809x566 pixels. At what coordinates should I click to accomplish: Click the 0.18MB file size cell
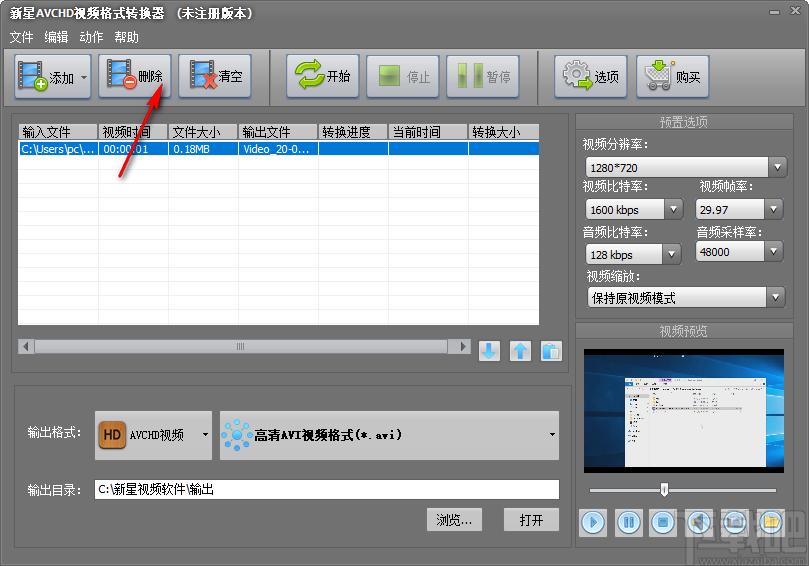coord(203,149)
